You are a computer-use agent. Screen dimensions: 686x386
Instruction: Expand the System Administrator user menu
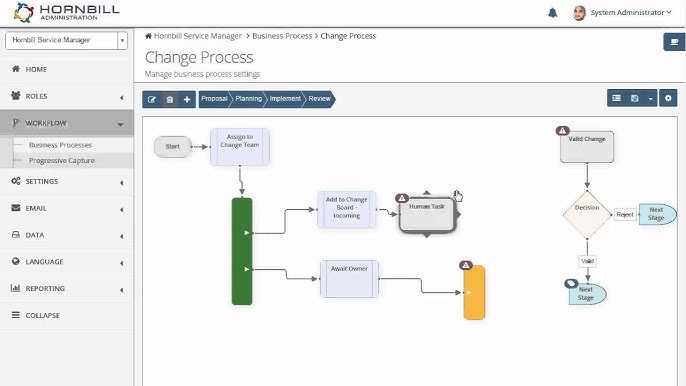(x=623, y=13)
